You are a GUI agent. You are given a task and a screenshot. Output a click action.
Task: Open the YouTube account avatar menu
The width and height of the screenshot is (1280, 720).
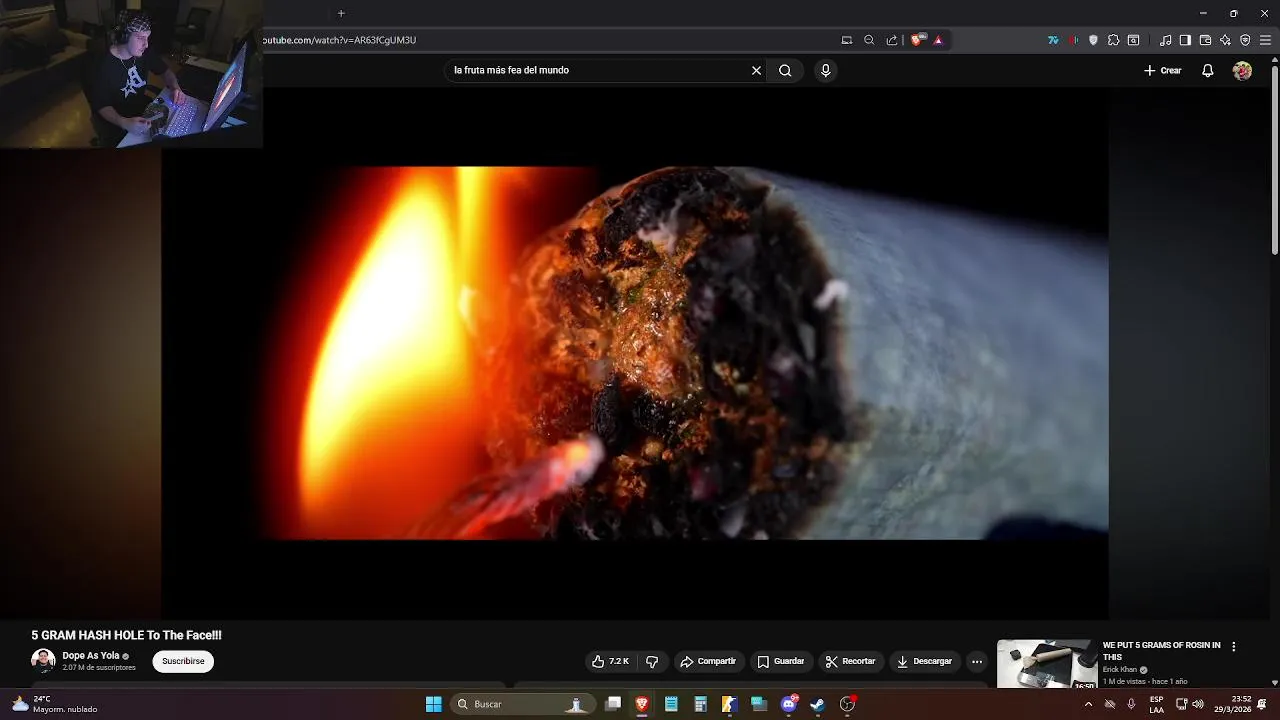[1242, 71]
